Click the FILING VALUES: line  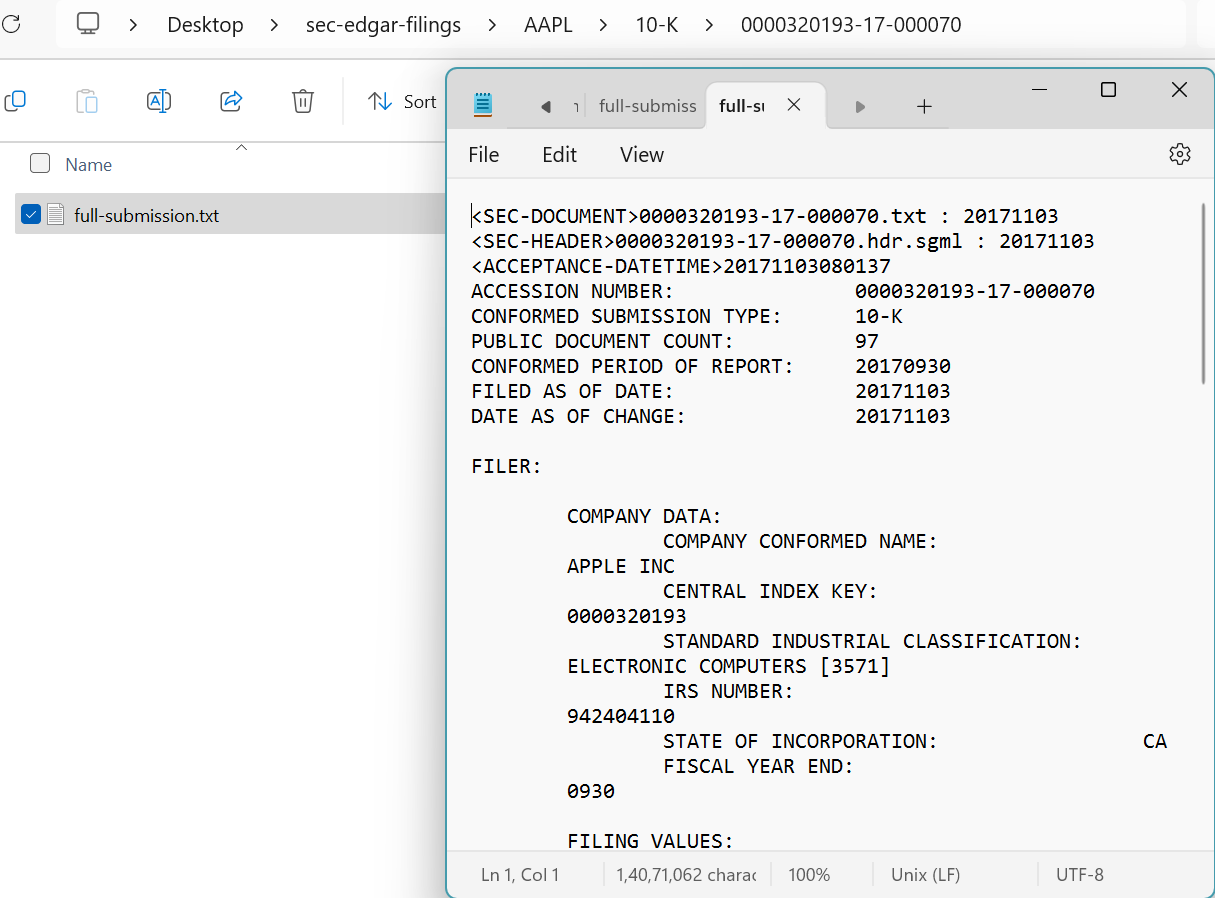click(651, 841)
